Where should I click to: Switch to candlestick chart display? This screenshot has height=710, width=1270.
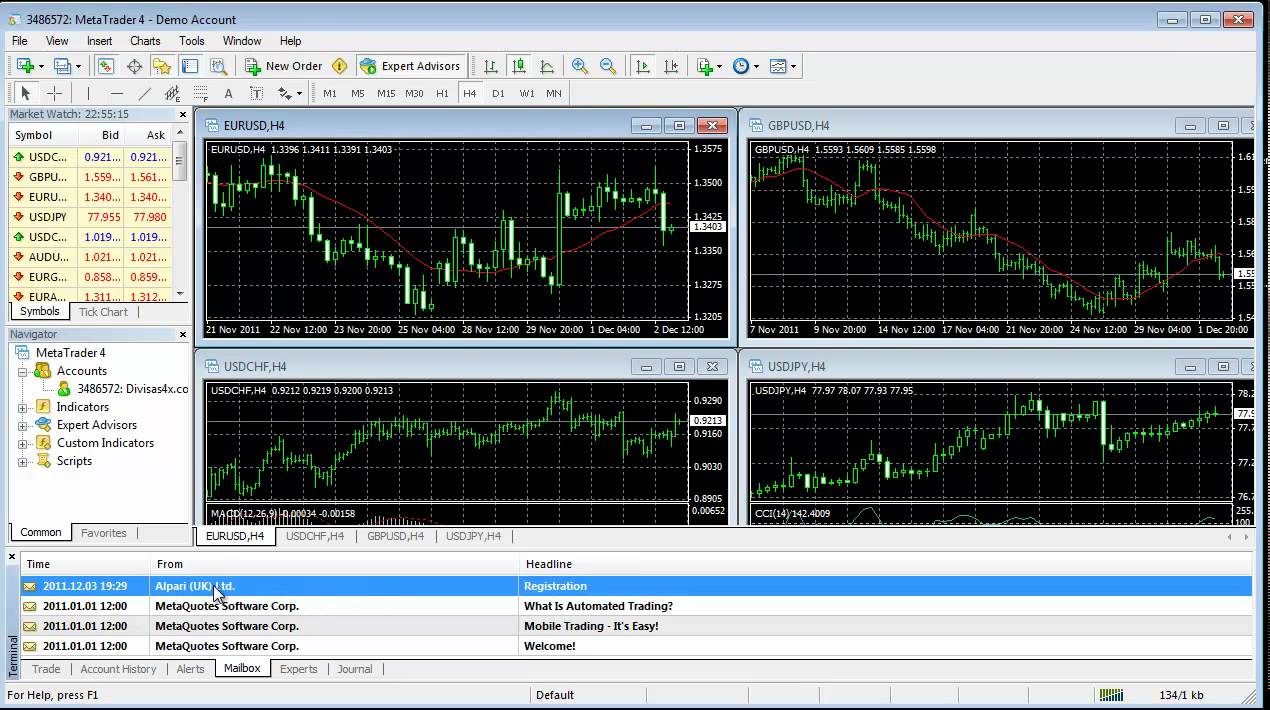point(519,66)
